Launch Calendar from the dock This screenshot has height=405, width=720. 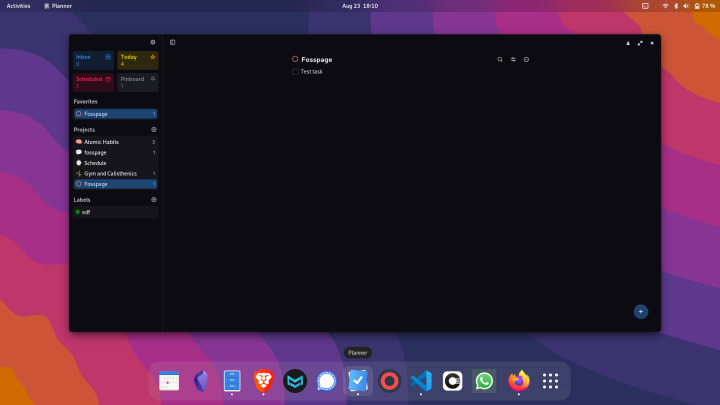[x=169, y=381]
